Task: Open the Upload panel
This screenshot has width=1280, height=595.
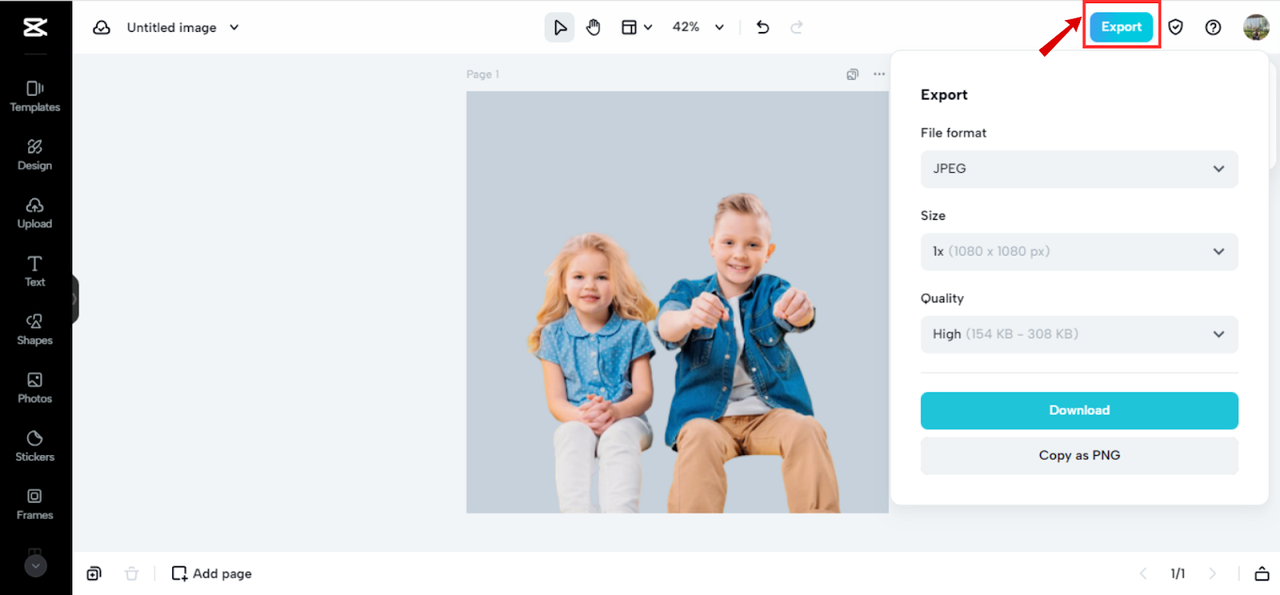Action: point(35,213)
